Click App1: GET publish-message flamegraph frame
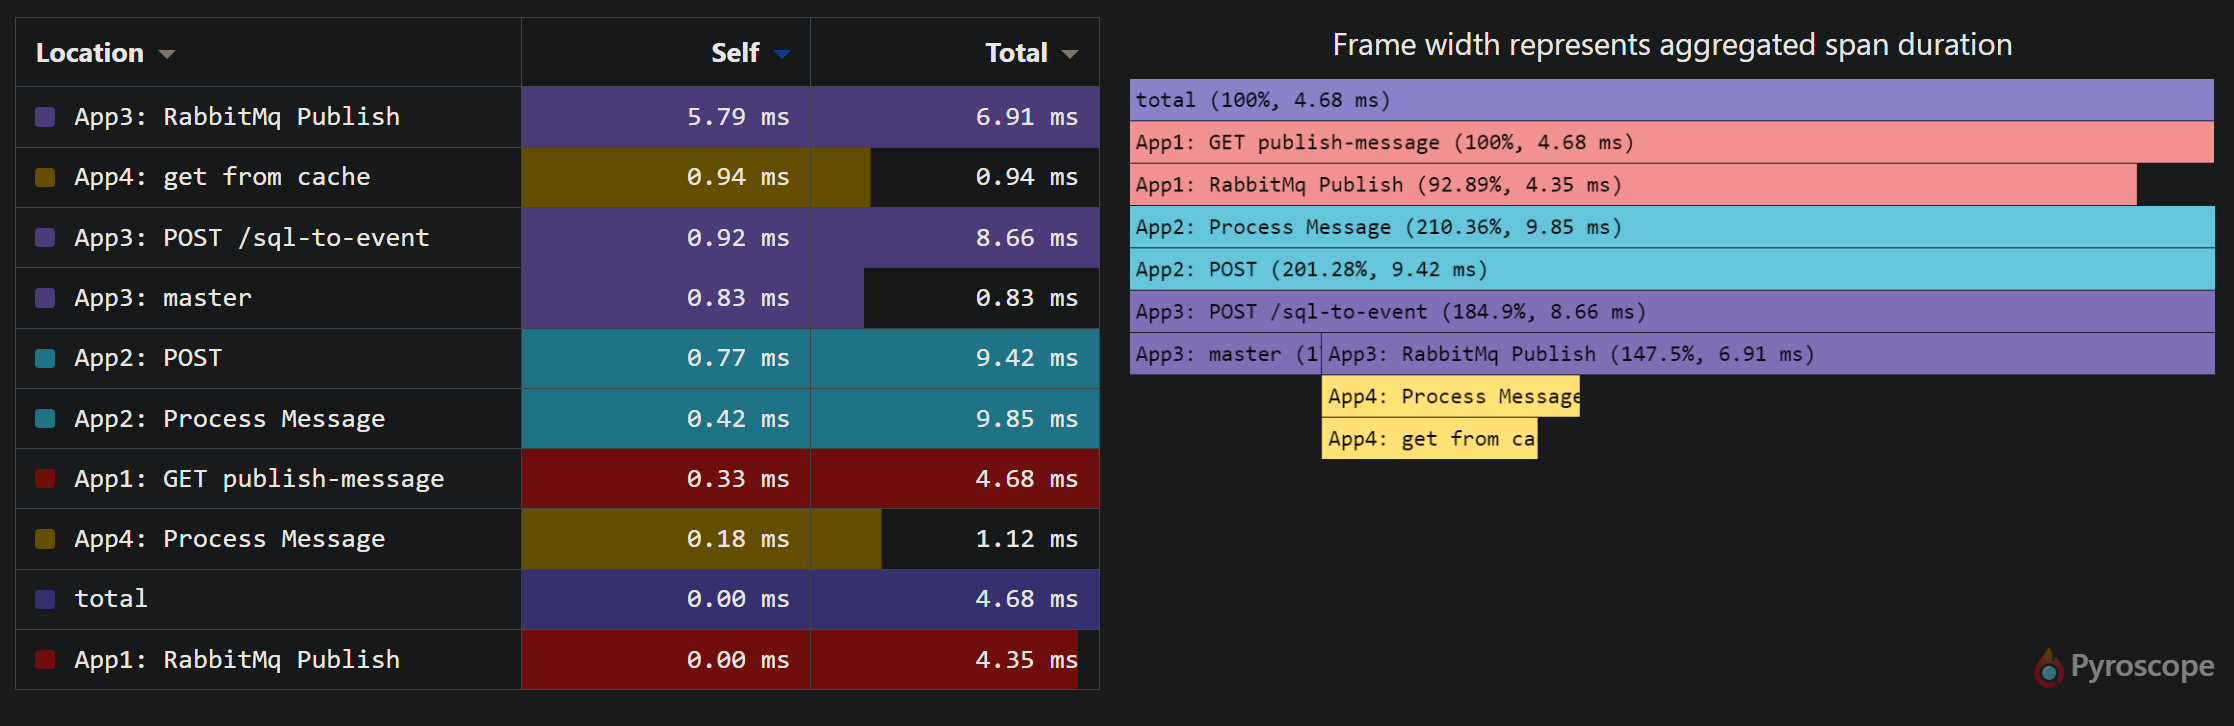This screenshot has height=726, width=2234. tap(1672, 142)
